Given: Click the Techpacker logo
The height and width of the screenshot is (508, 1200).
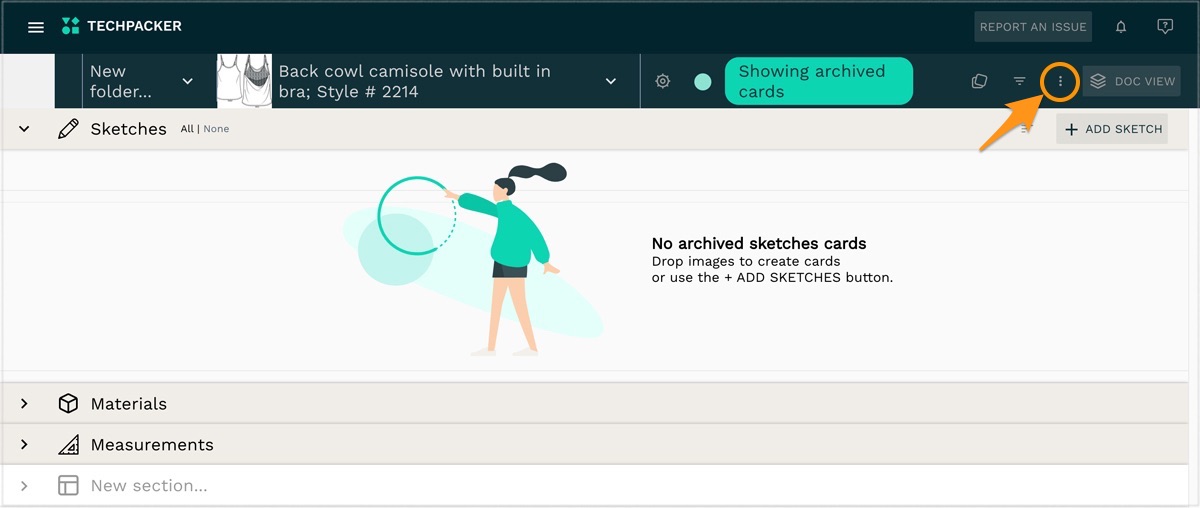Looking at the screenshot, I should pyautogui.click(x=121, y=27).
